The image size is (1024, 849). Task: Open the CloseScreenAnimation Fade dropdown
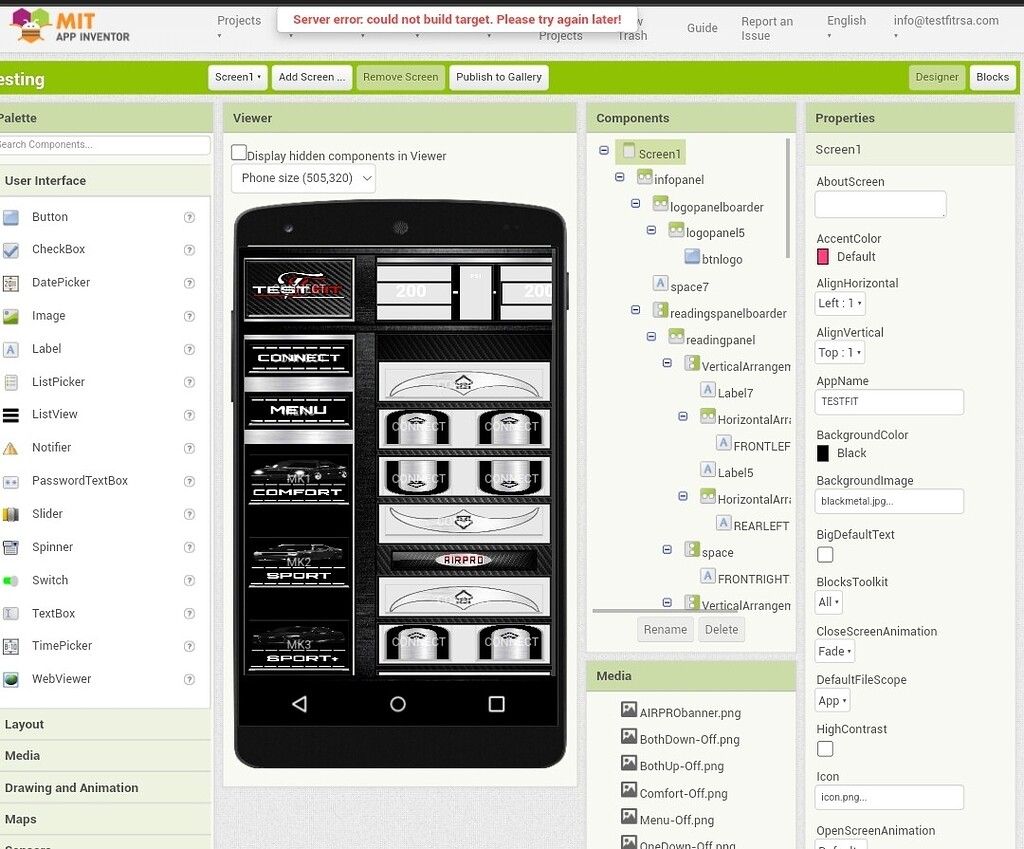pyautogui.click(x=834, y=651)
